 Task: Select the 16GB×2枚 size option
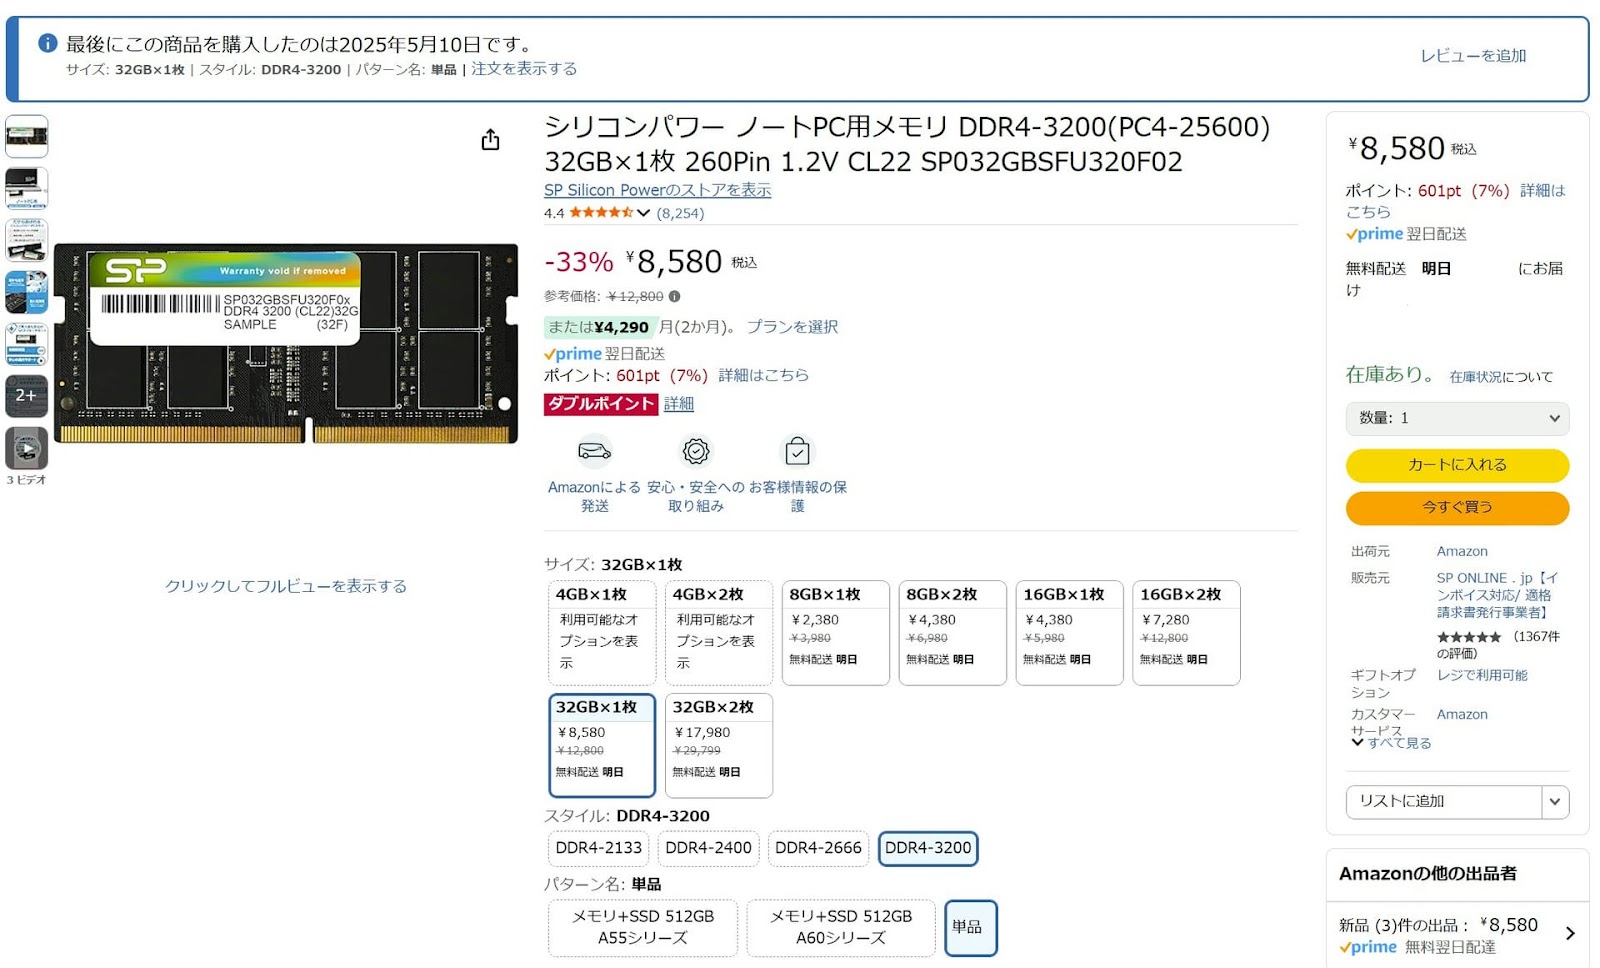(1187, 632)
